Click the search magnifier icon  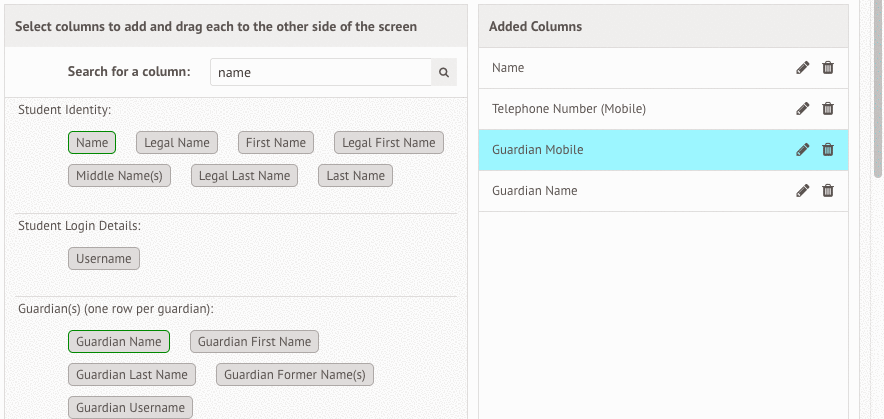tap(445, 73)
